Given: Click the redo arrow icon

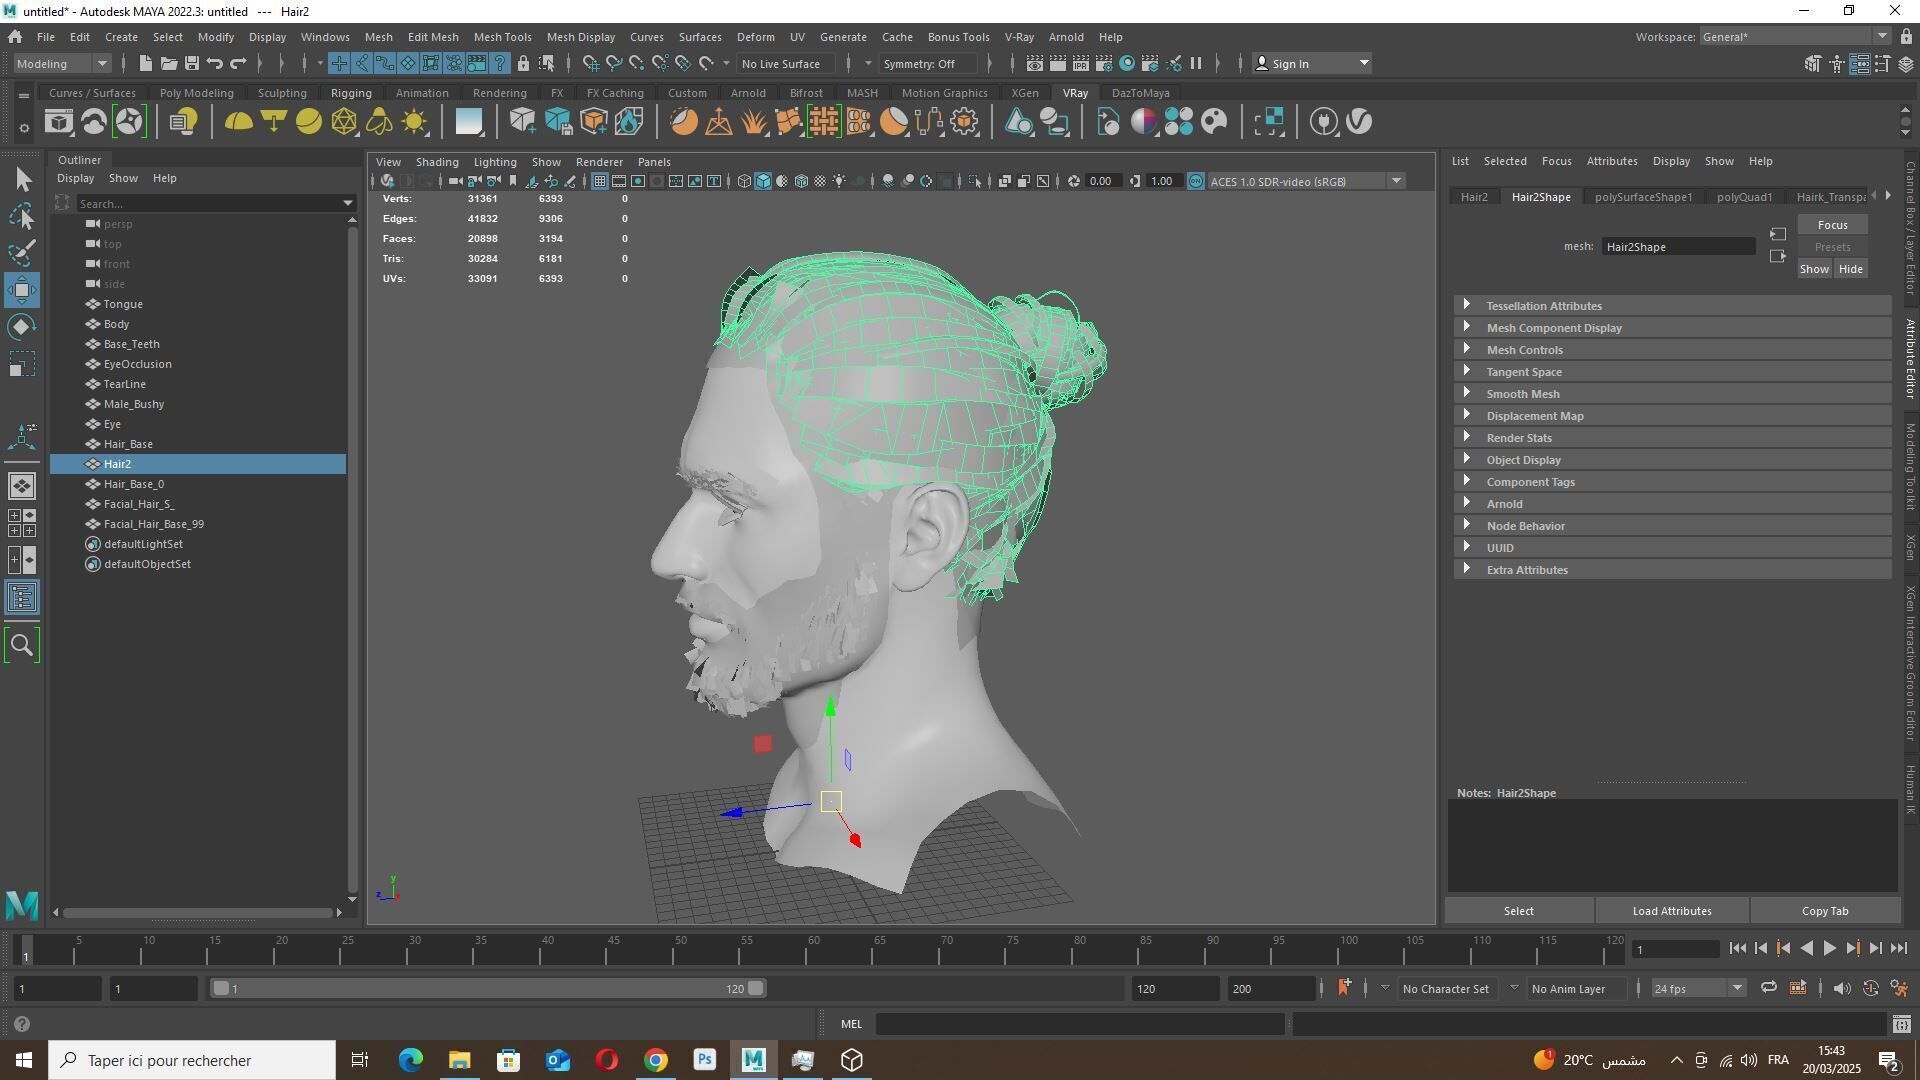Looking at the screenshot, I should pyautogui.click(x=237, y=63).
